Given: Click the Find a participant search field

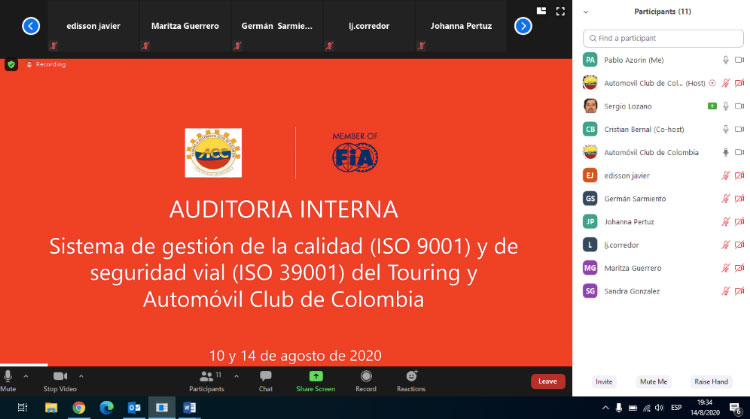Looking at the screenshot, I should (665, 37).
